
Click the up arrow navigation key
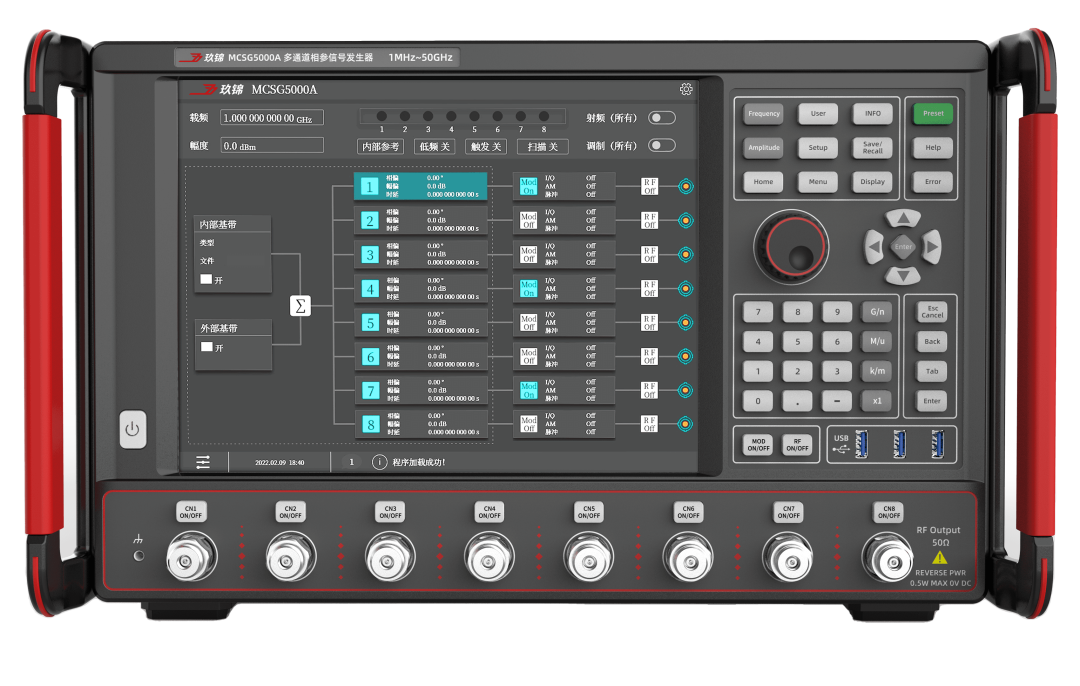903,218
